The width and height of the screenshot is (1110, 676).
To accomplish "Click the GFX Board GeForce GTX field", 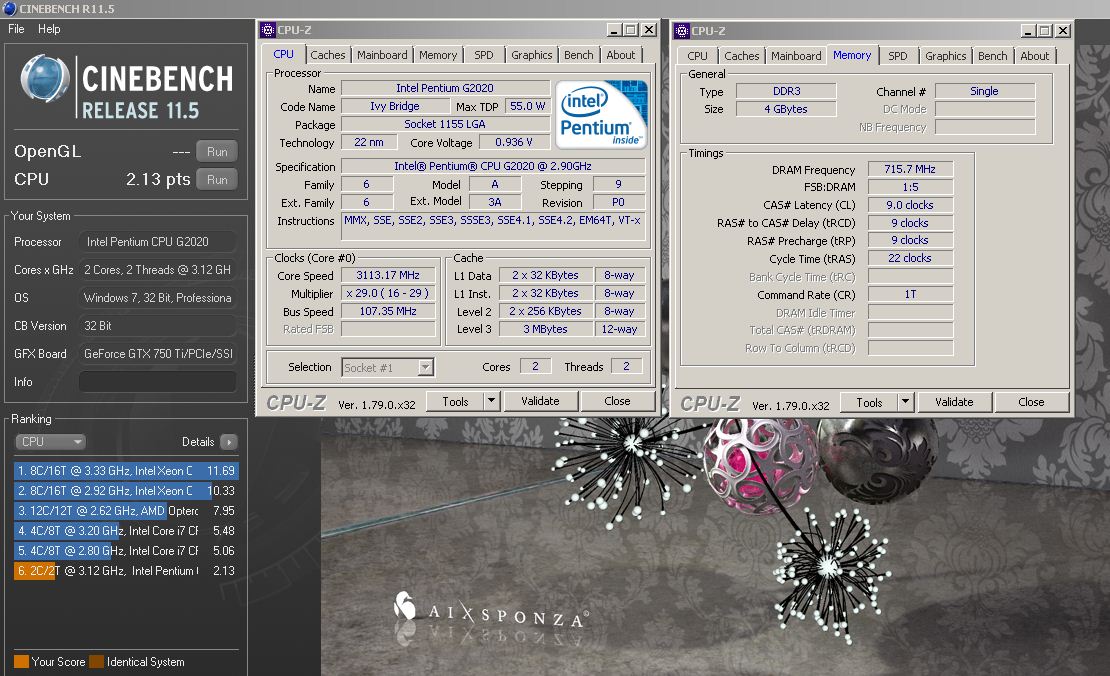I will (x=158, y=354).
